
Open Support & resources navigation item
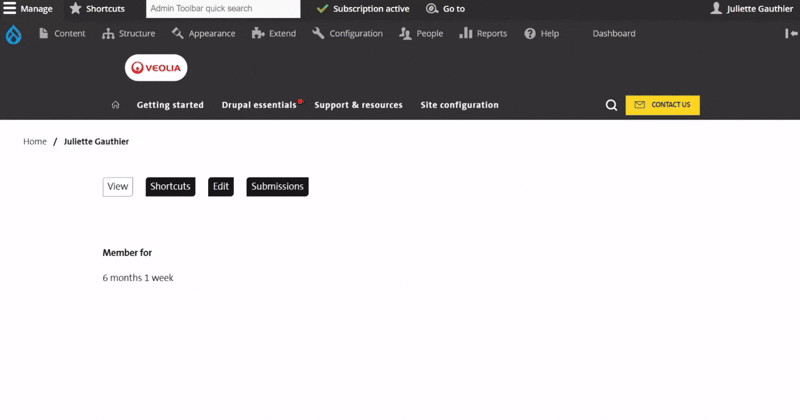[358, 105]
